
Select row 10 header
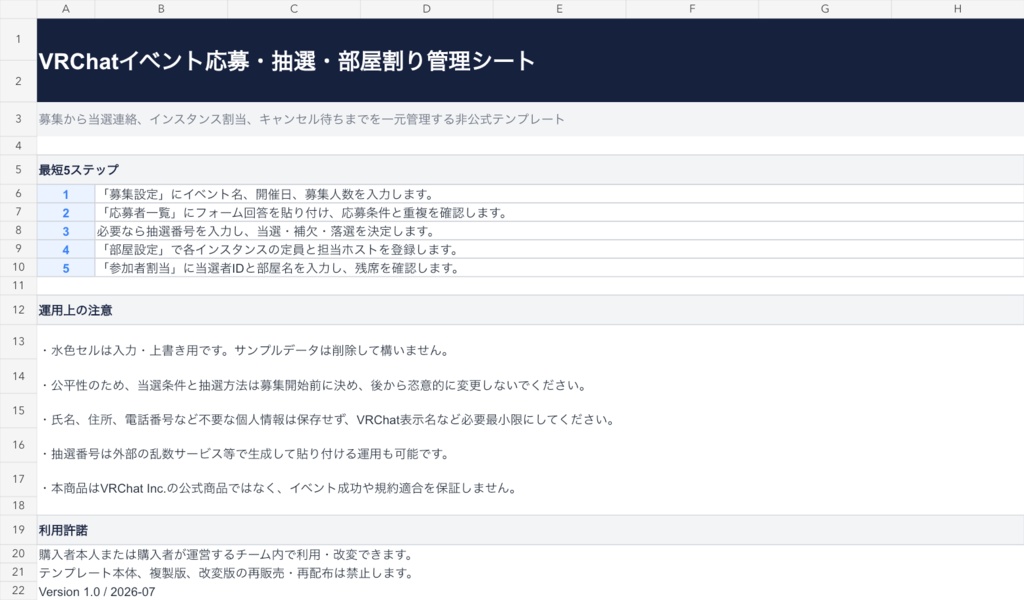[x=18, y=267]
